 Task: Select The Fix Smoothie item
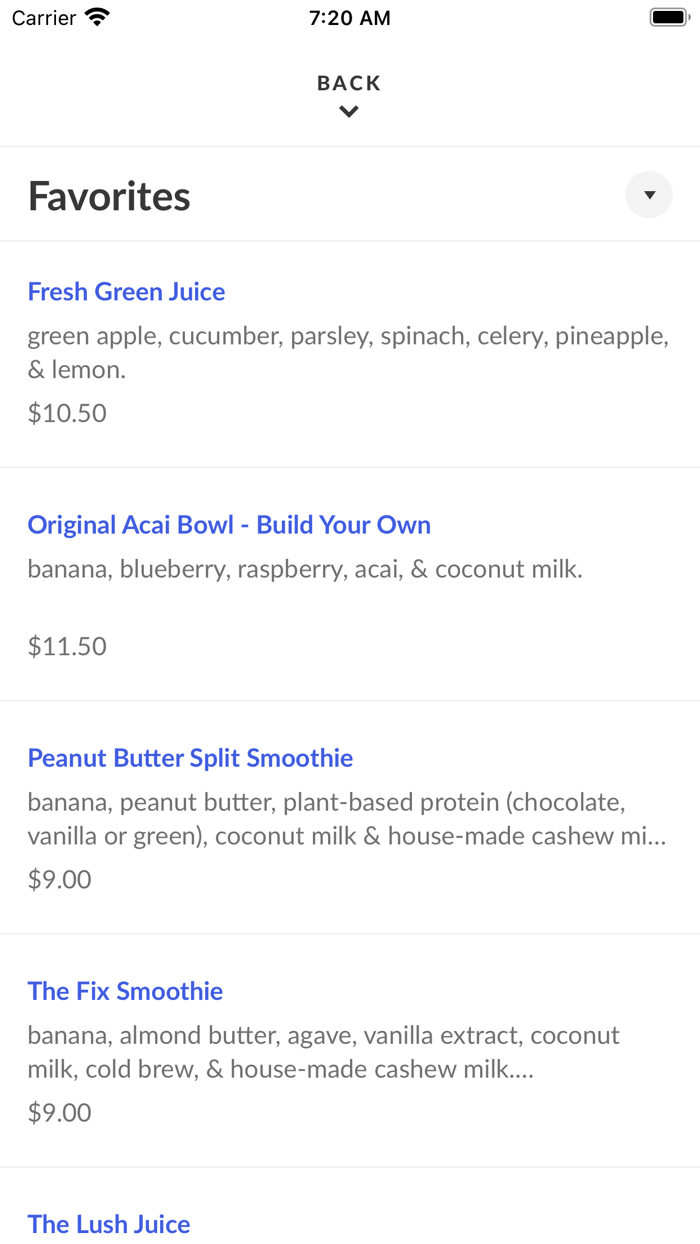tap(125, 991)
